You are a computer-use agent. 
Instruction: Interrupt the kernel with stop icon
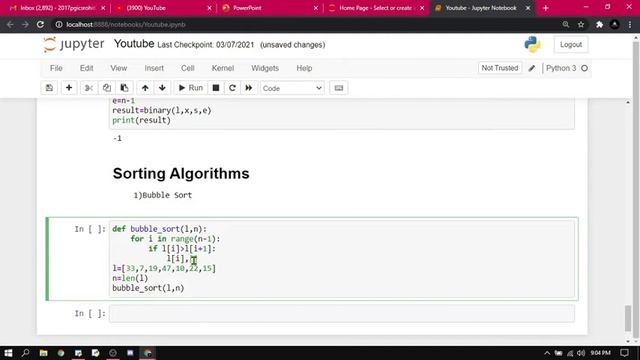point(216,88)
